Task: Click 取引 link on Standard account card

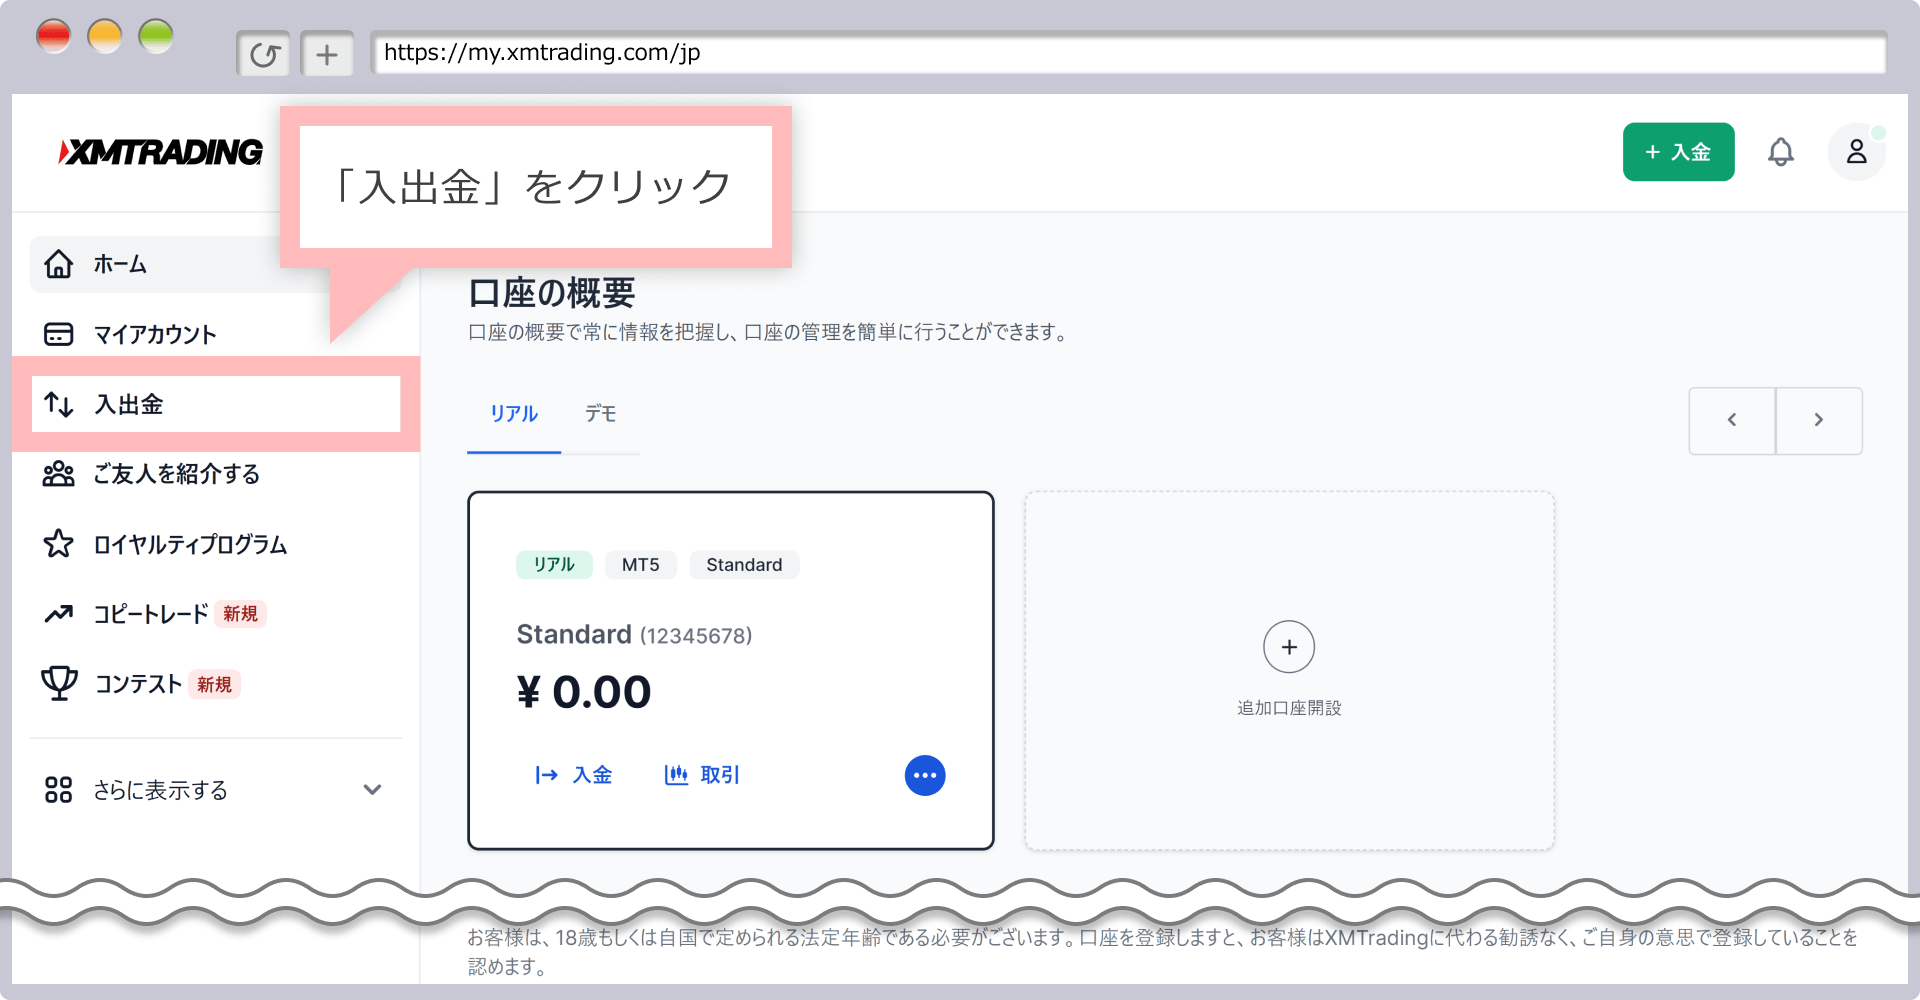Action: point(702,775)
